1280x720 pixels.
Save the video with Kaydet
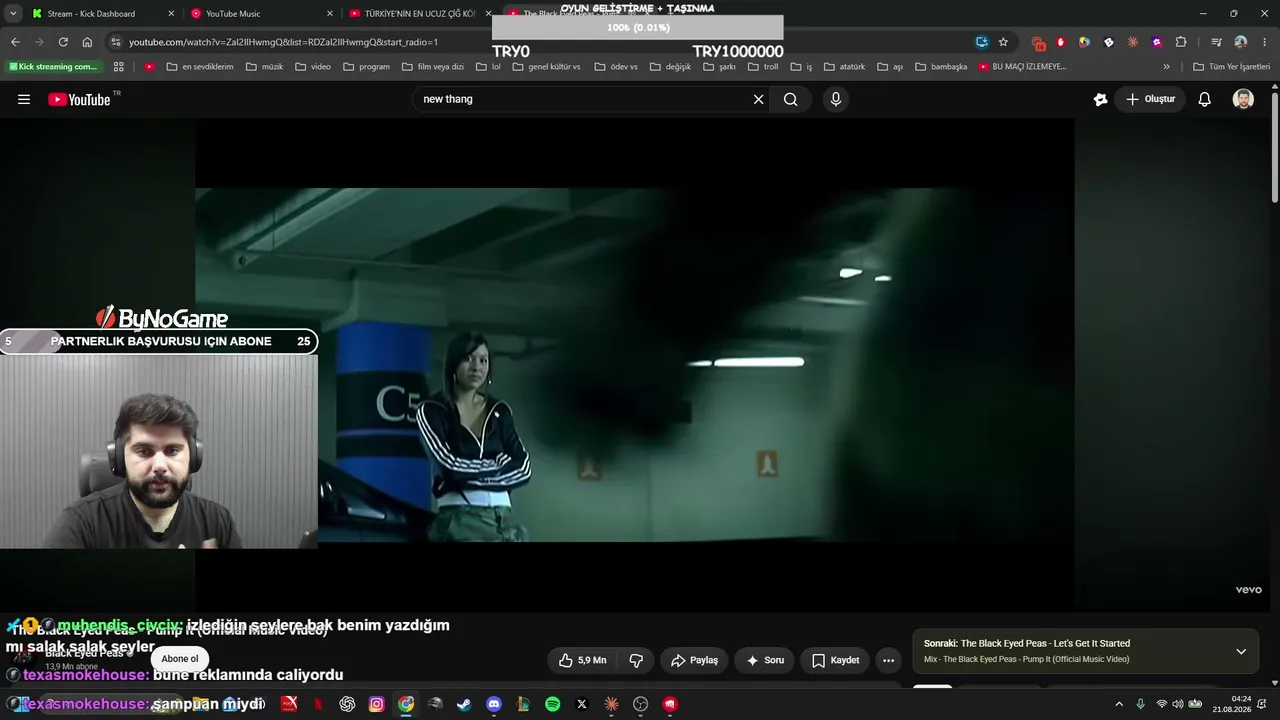pos(836,660)
